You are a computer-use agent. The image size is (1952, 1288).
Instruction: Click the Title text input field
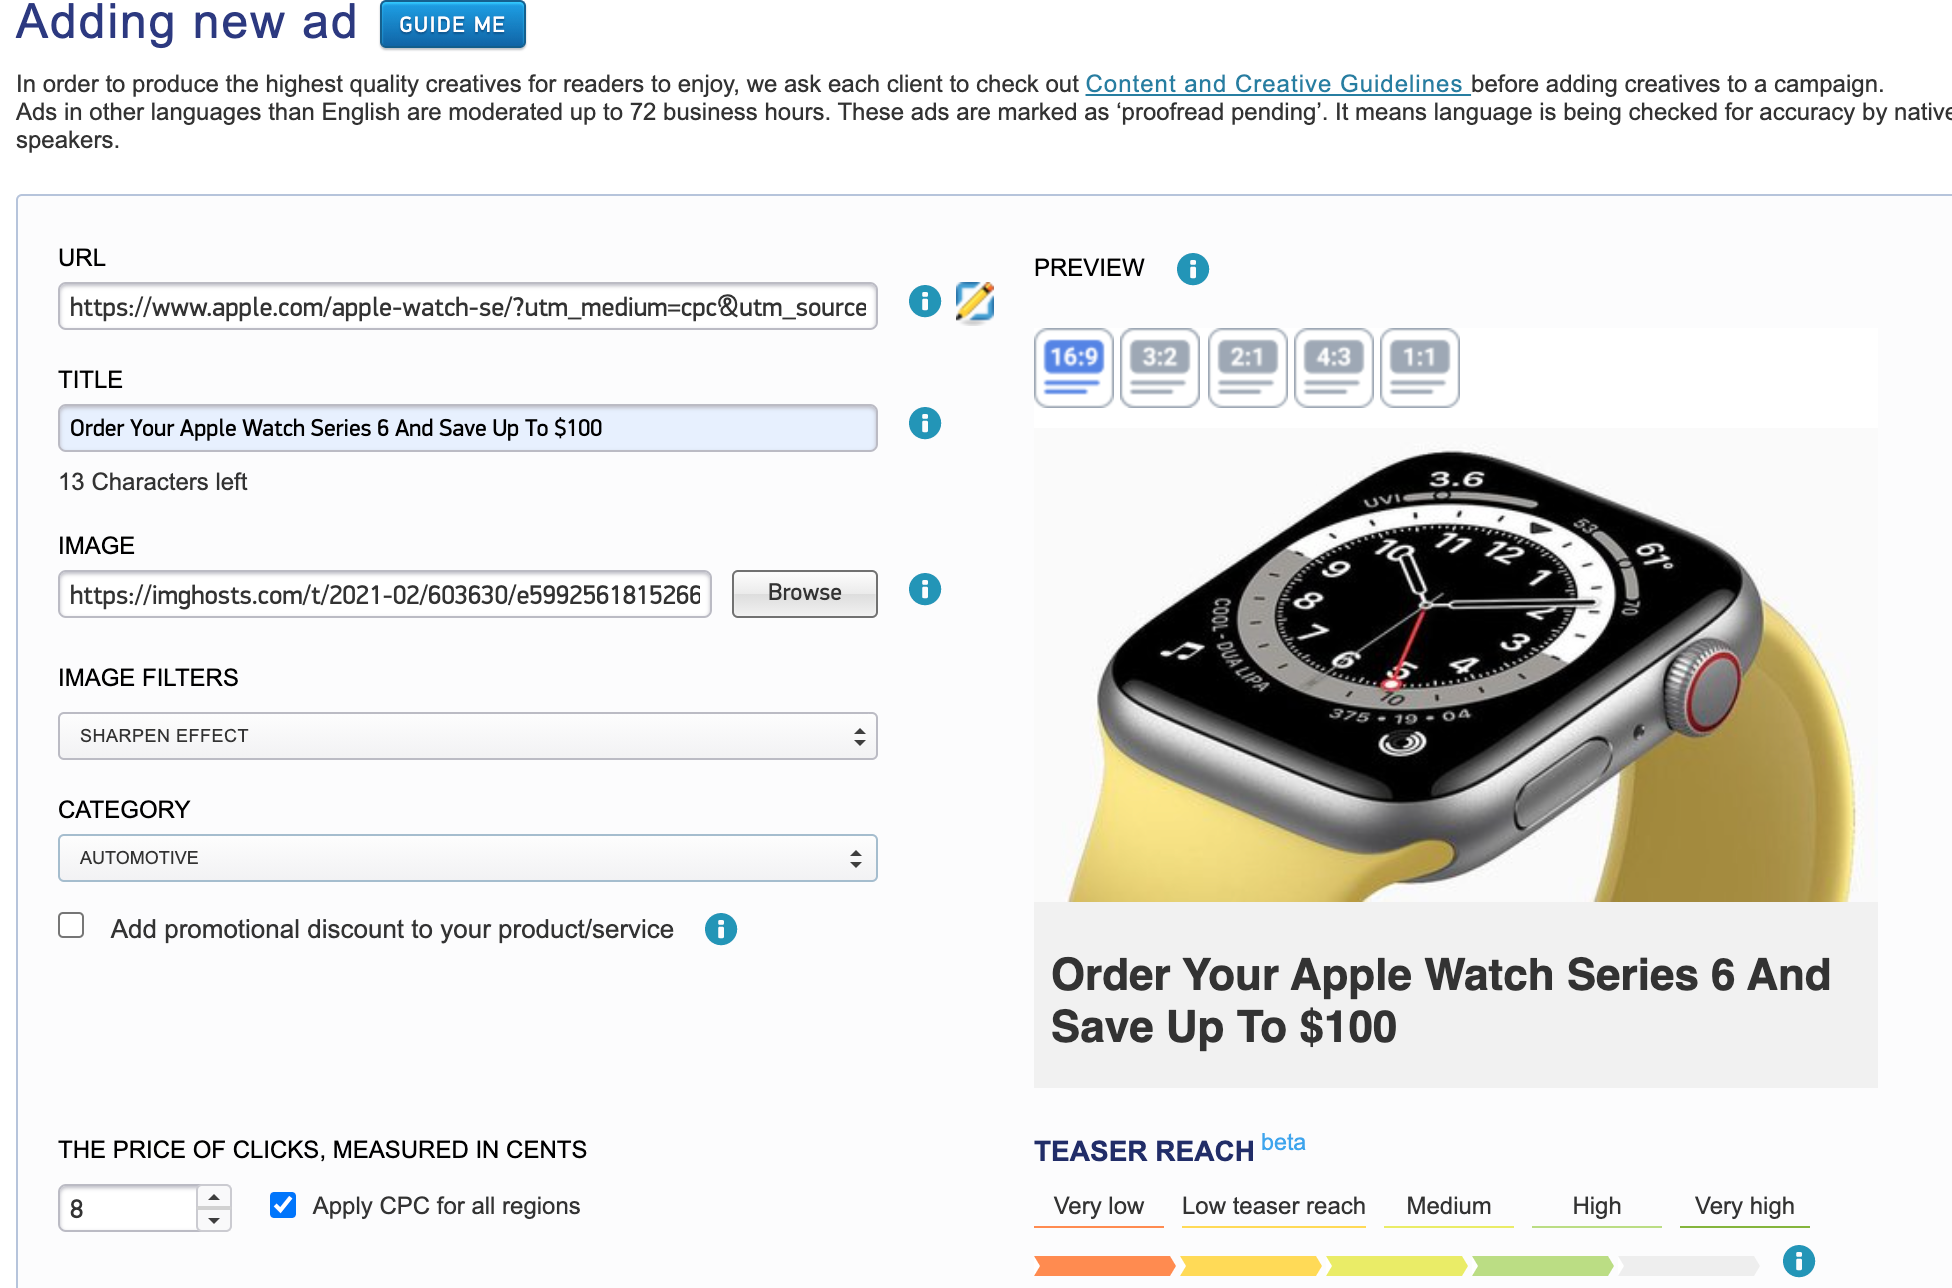468,428
